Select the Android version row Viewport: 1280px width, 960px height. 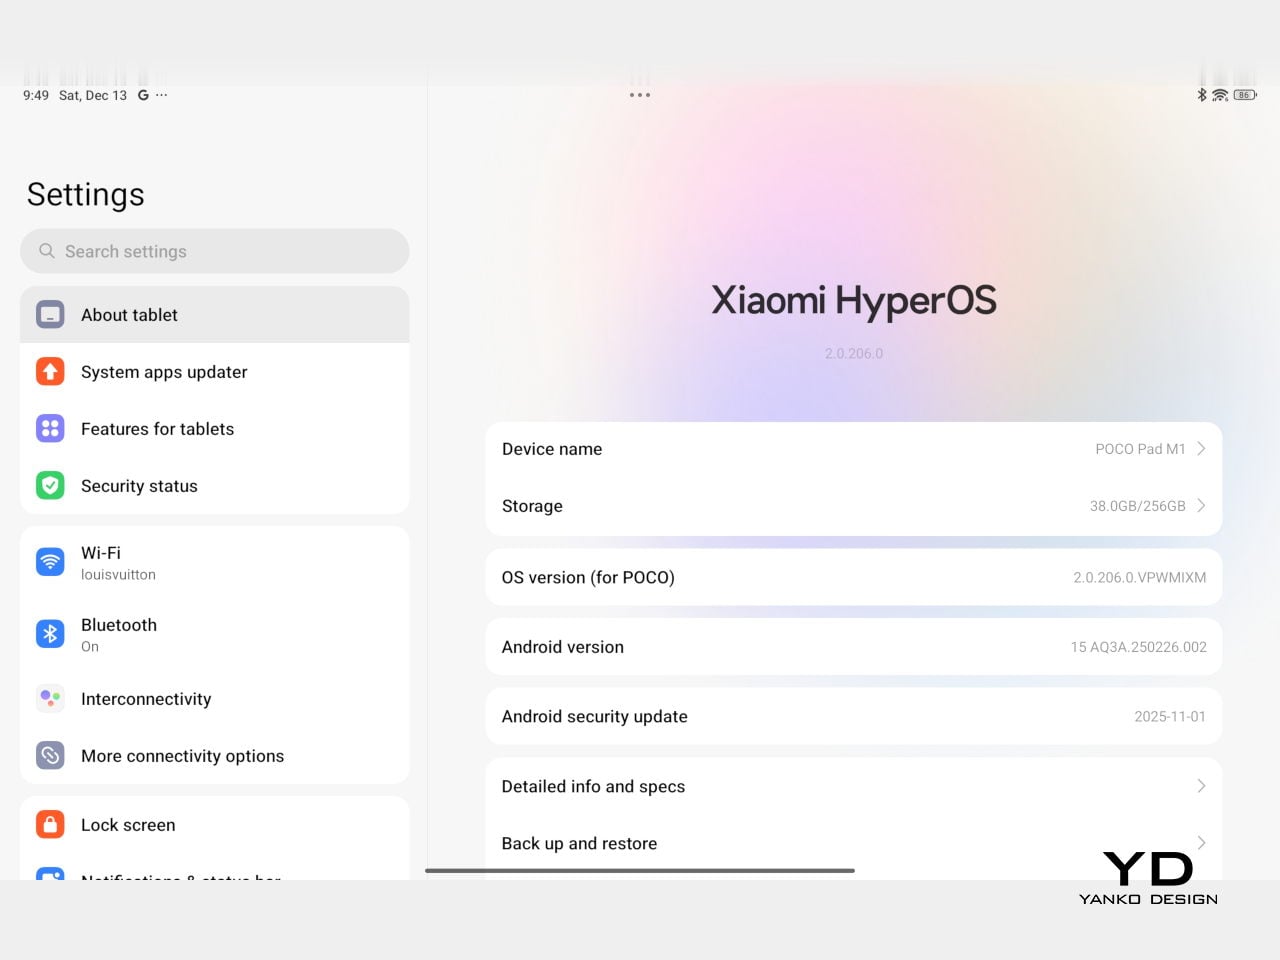pyautogui.click(x=853, y=647)
